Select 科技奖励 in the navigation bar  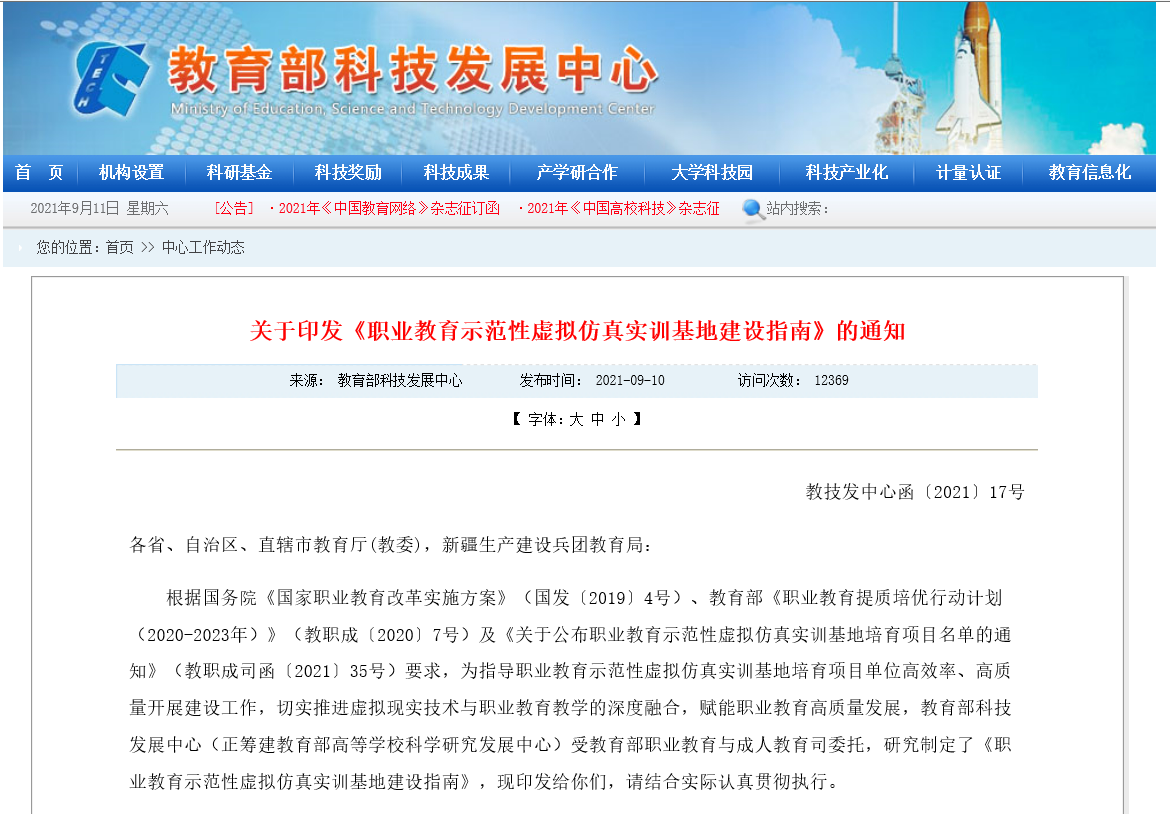tap(348, 173)
